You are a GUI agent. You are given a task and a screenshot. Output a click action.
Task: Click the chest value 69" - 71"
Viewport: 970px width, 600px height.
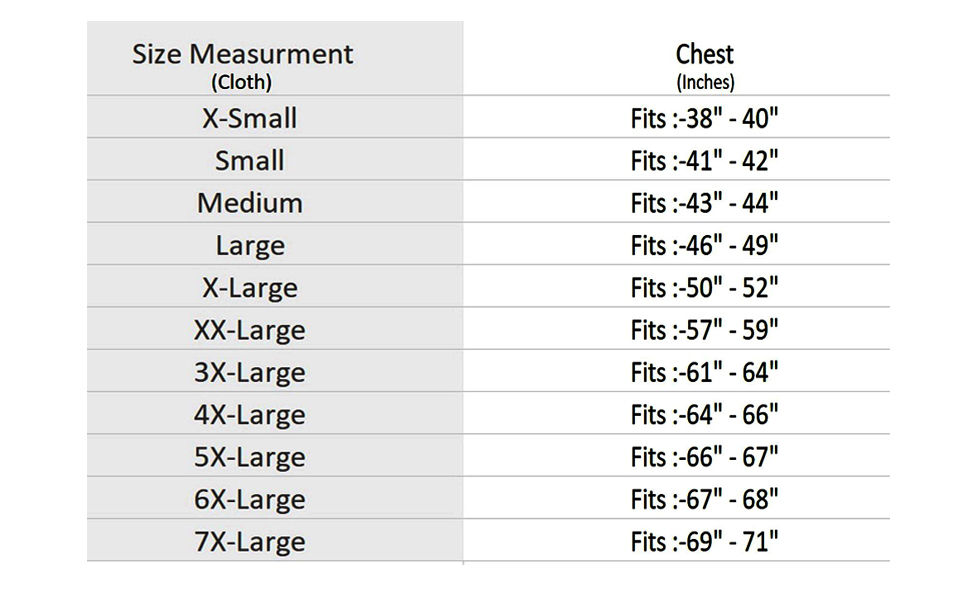pos(705,543)
